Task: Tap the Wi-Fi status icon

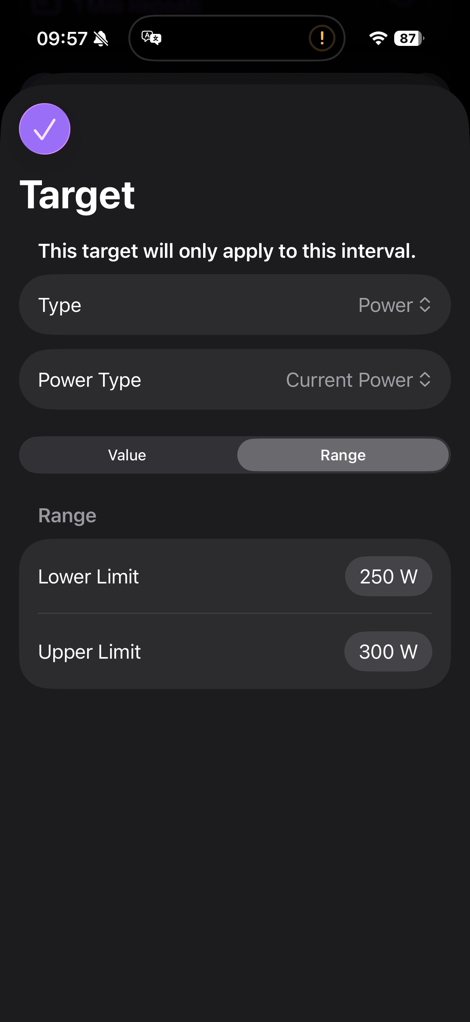Action: pos(377,38)
